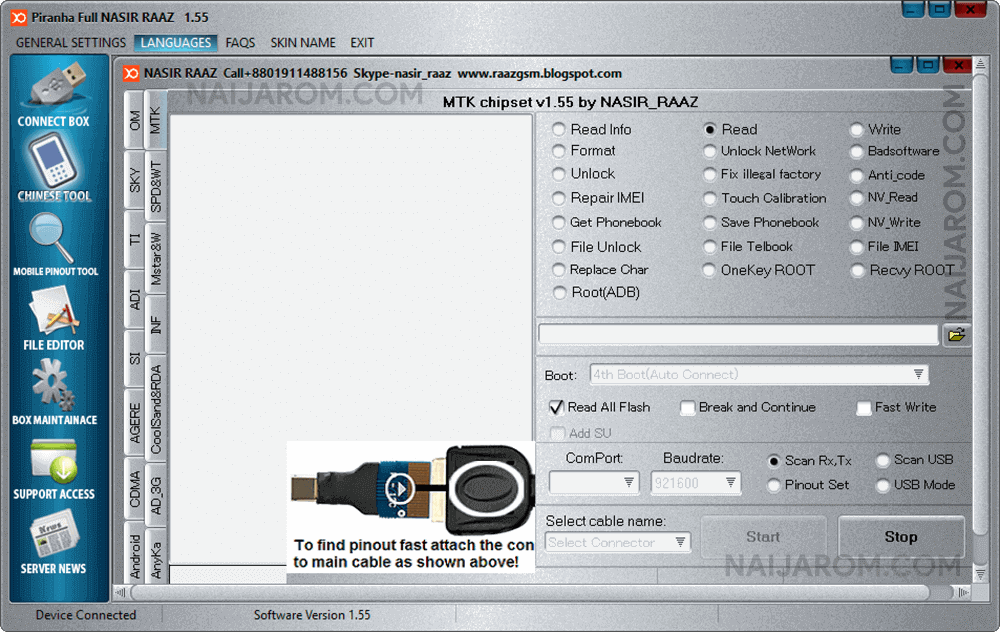
Task: Open the Baudrate dropdown
Action: coord(695,483)
